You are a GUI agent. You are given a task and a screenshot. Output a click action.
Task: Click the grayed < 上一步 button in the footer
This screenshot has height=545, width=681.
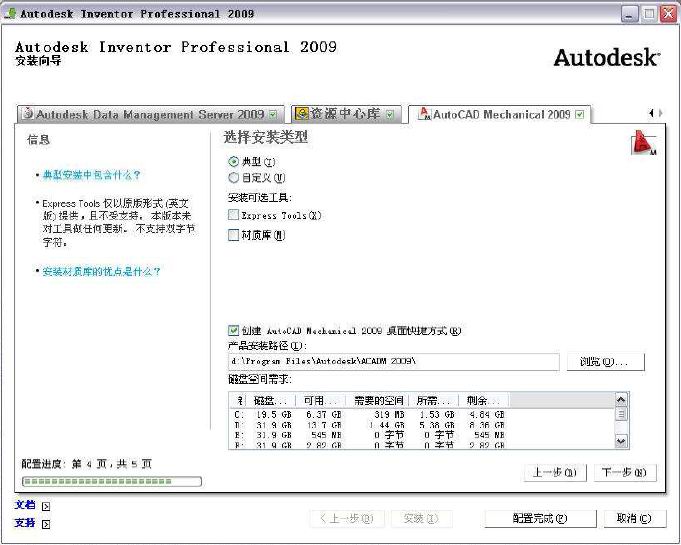point(347,519)
